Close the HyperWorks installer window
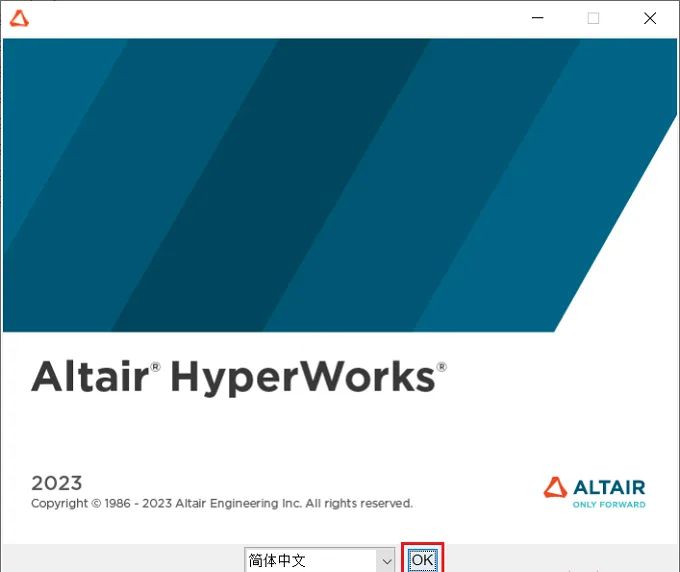Screen dimensions: 680x572 (x=650, y=18)
